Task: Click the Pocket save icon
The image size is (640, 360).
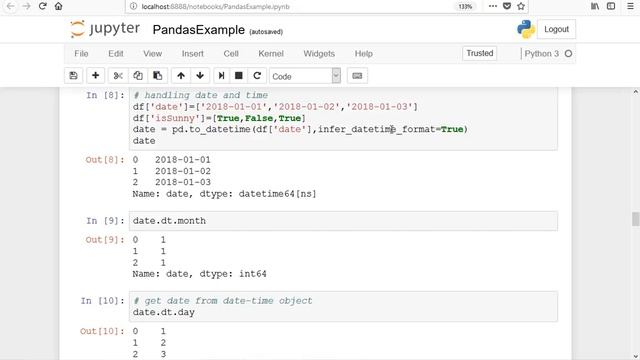Action: coord(507,6)
